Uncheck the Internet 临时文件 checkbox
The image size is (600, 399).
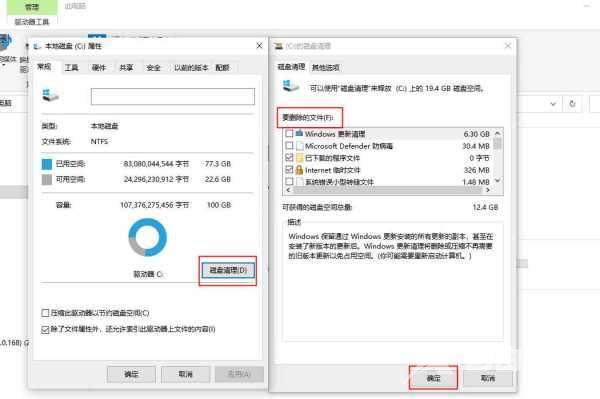point(289,169)
